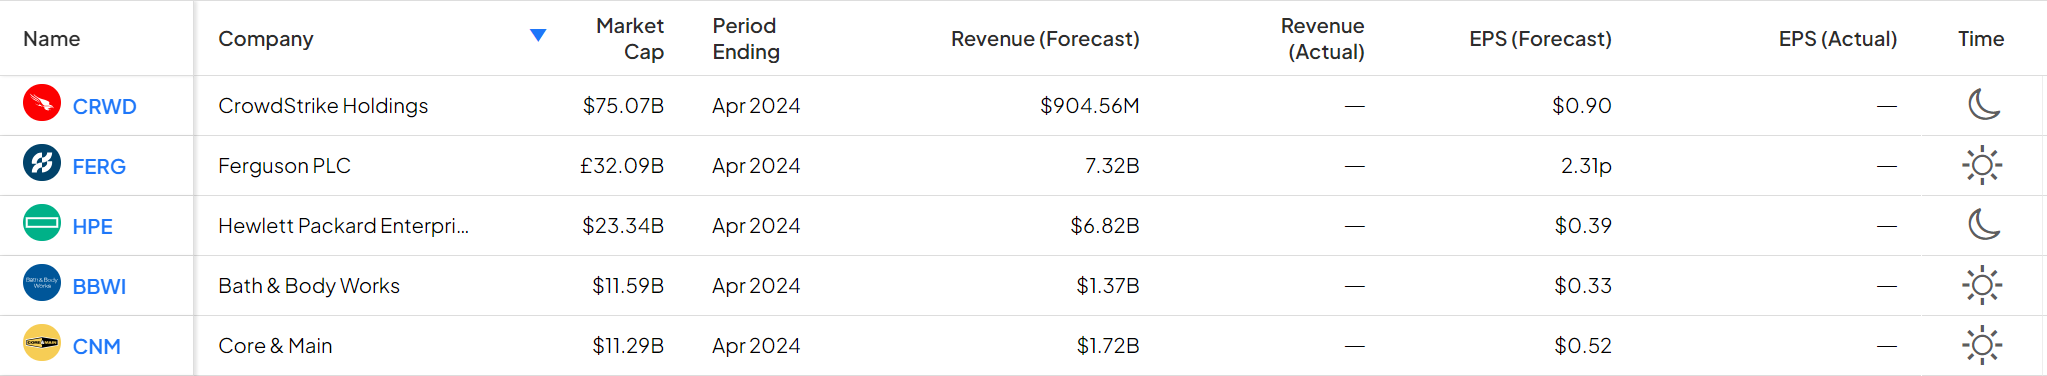Select the Core & Main company name
2047x376 pixels.
click(x=275, y=345)
